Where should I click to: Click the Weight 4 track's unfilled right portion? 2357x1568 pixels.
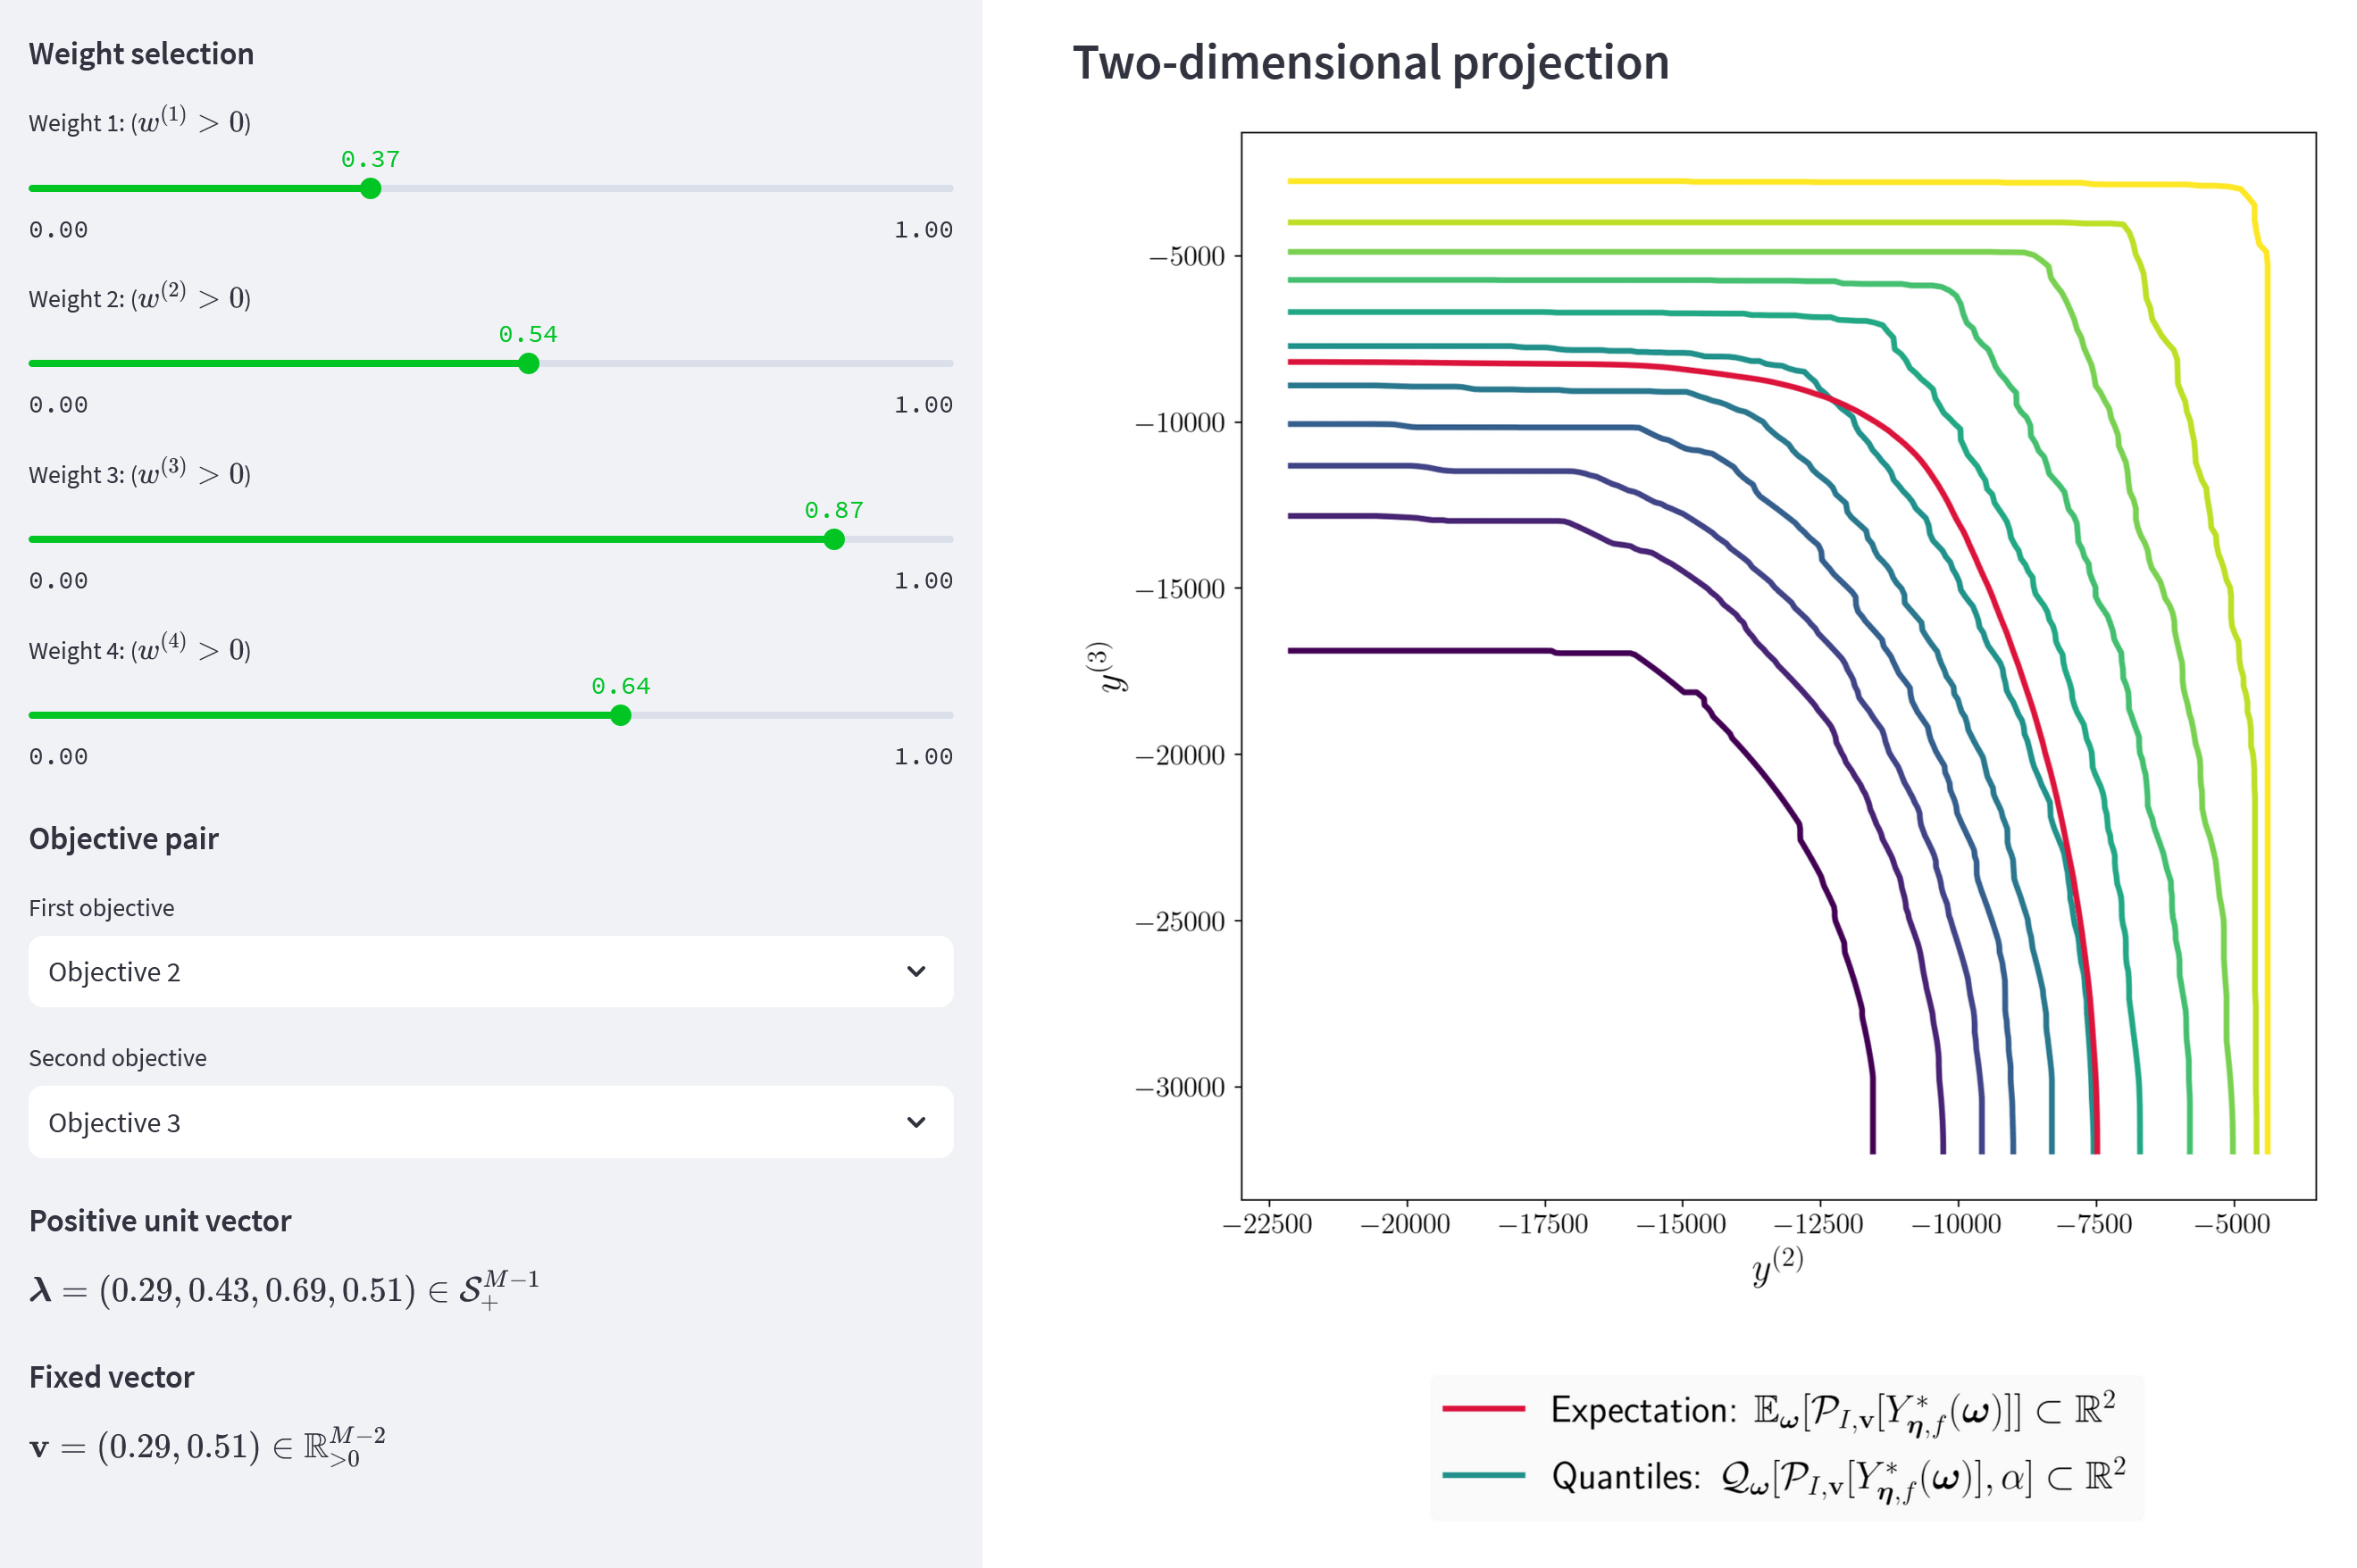(x=800, y=716)
